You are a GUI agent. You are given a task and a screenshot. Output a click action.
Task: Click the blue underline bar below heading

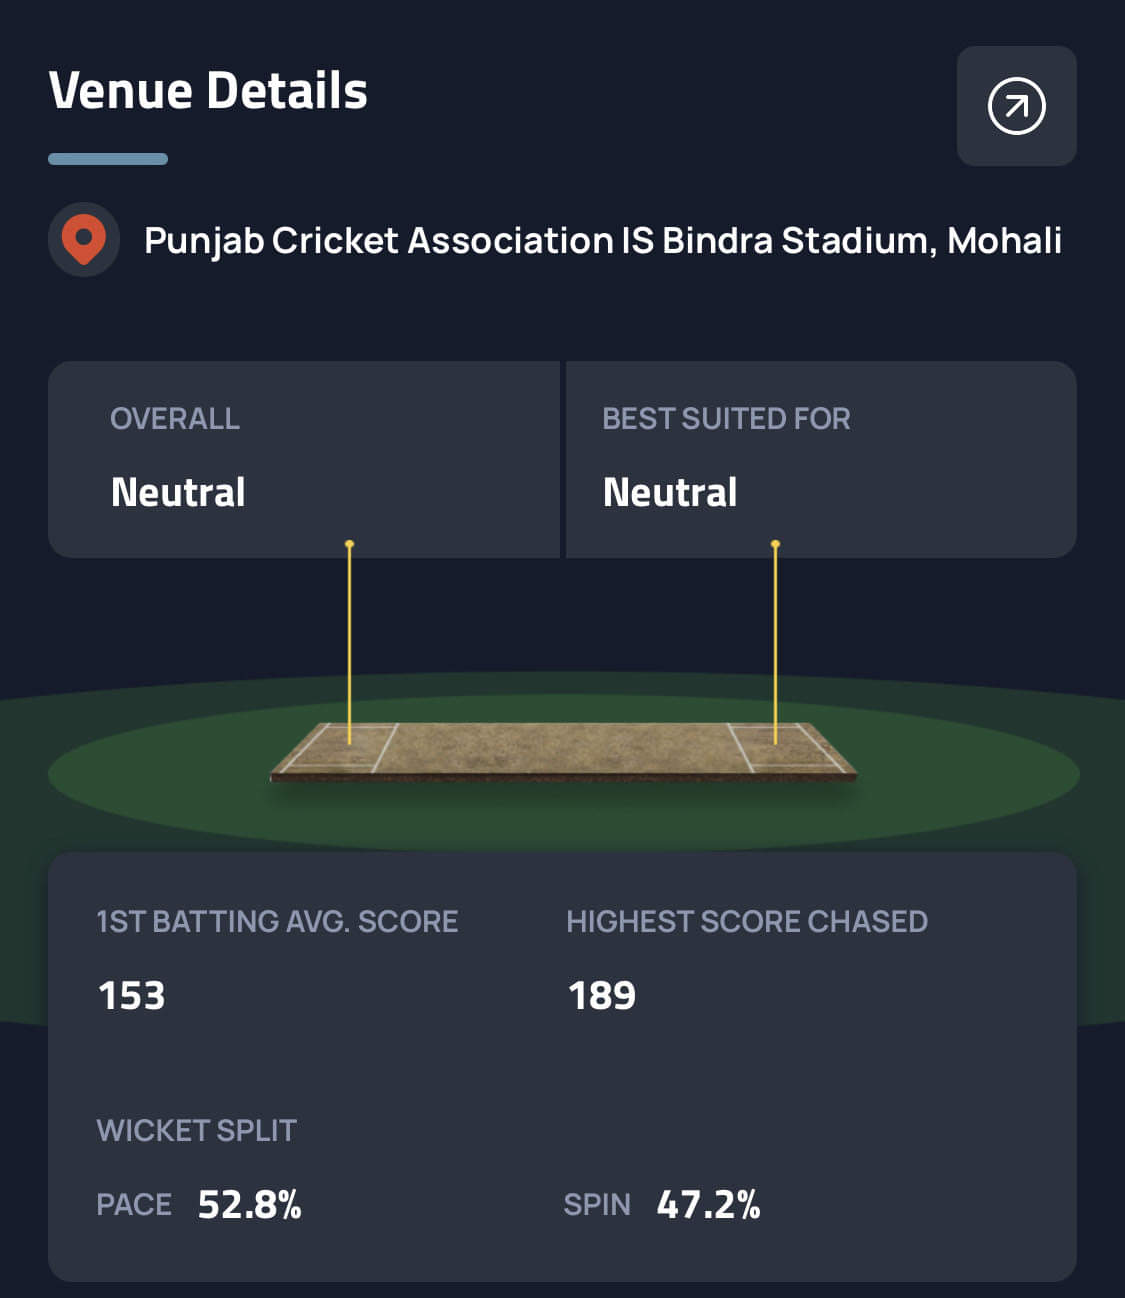[108, 159]
